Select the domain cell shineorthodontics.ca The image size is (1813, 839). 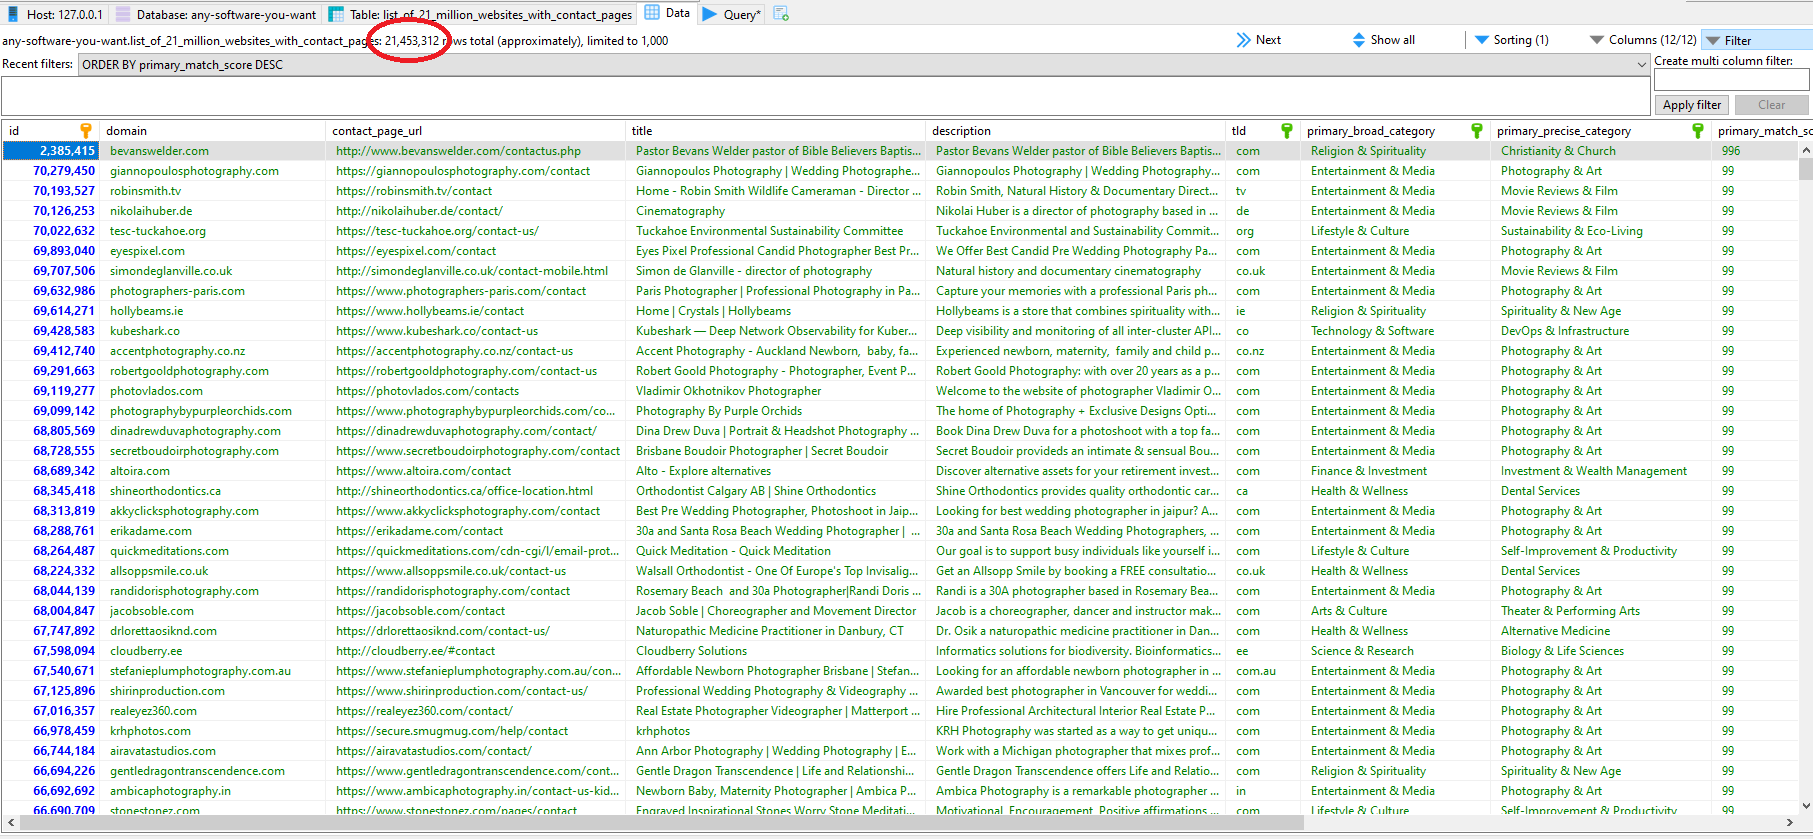click(x=212, y=491)
